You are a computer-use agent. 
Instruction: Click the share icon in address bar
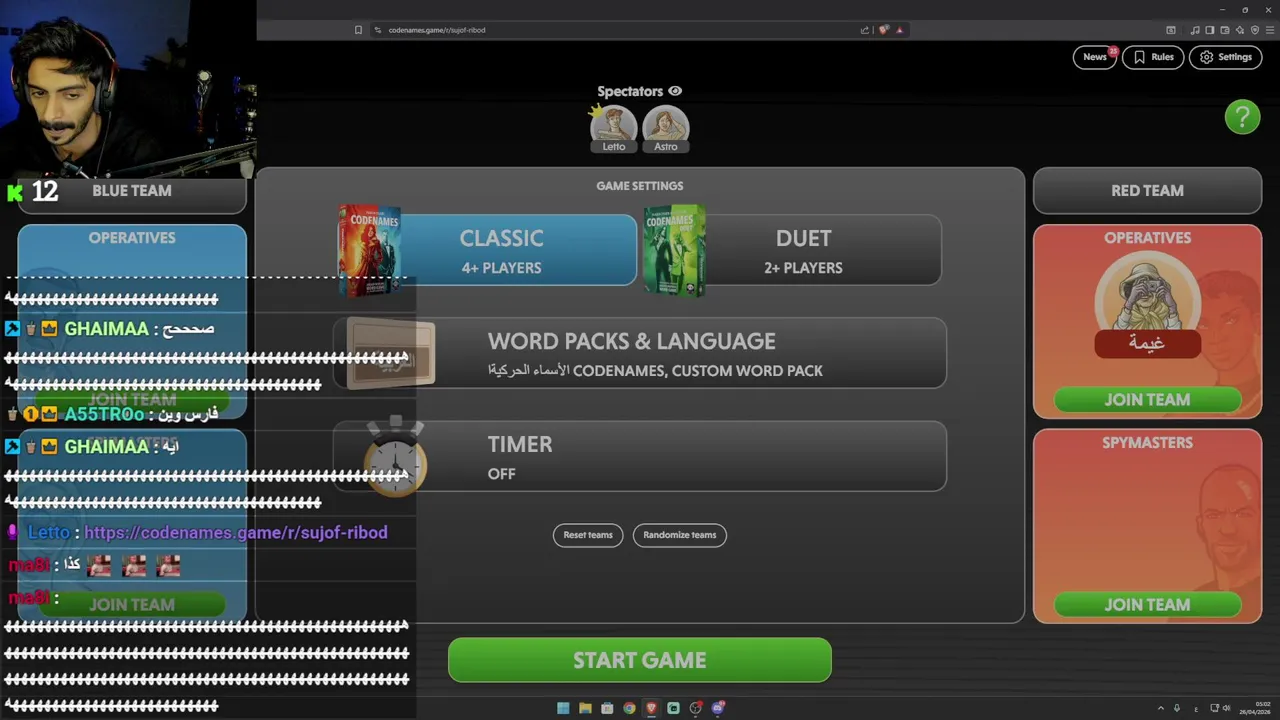(x=865, y=30)
